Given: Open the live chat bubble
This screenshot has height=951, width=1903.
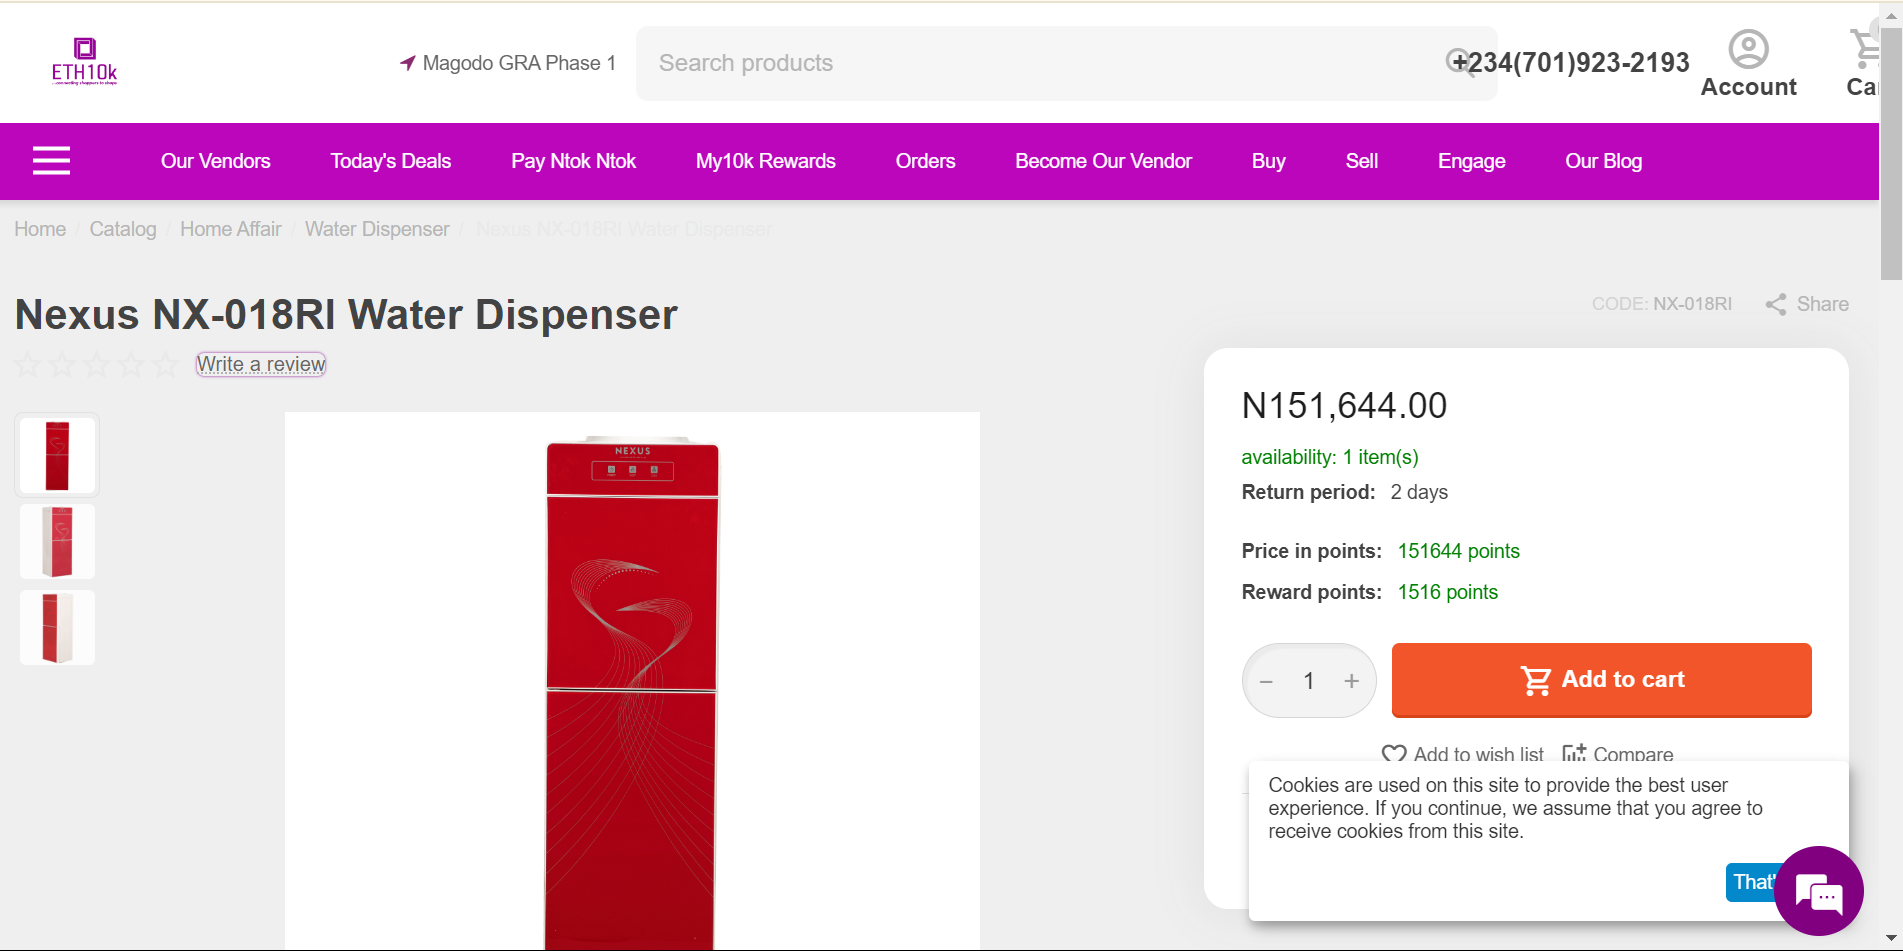Looking at the screenshot, I should [x=1818, y=891].
